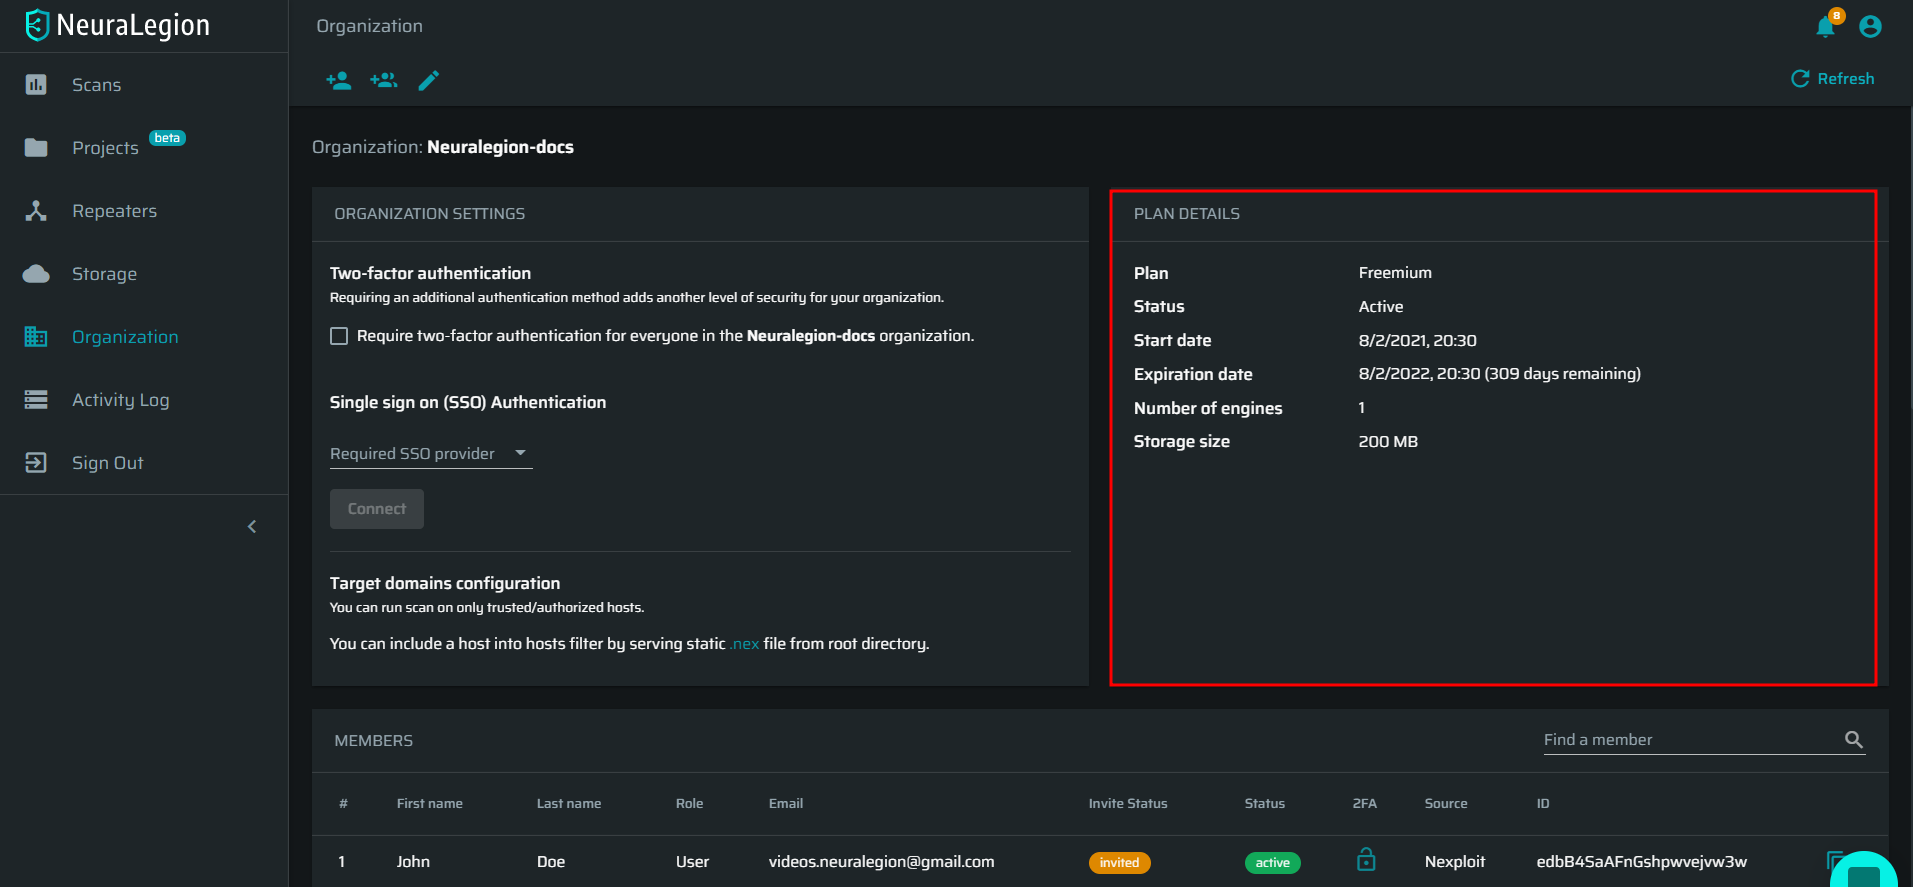The width and height of the screenshot is (1913, 887).
Task: Click the add single member icon
Action: pos(339,80)
